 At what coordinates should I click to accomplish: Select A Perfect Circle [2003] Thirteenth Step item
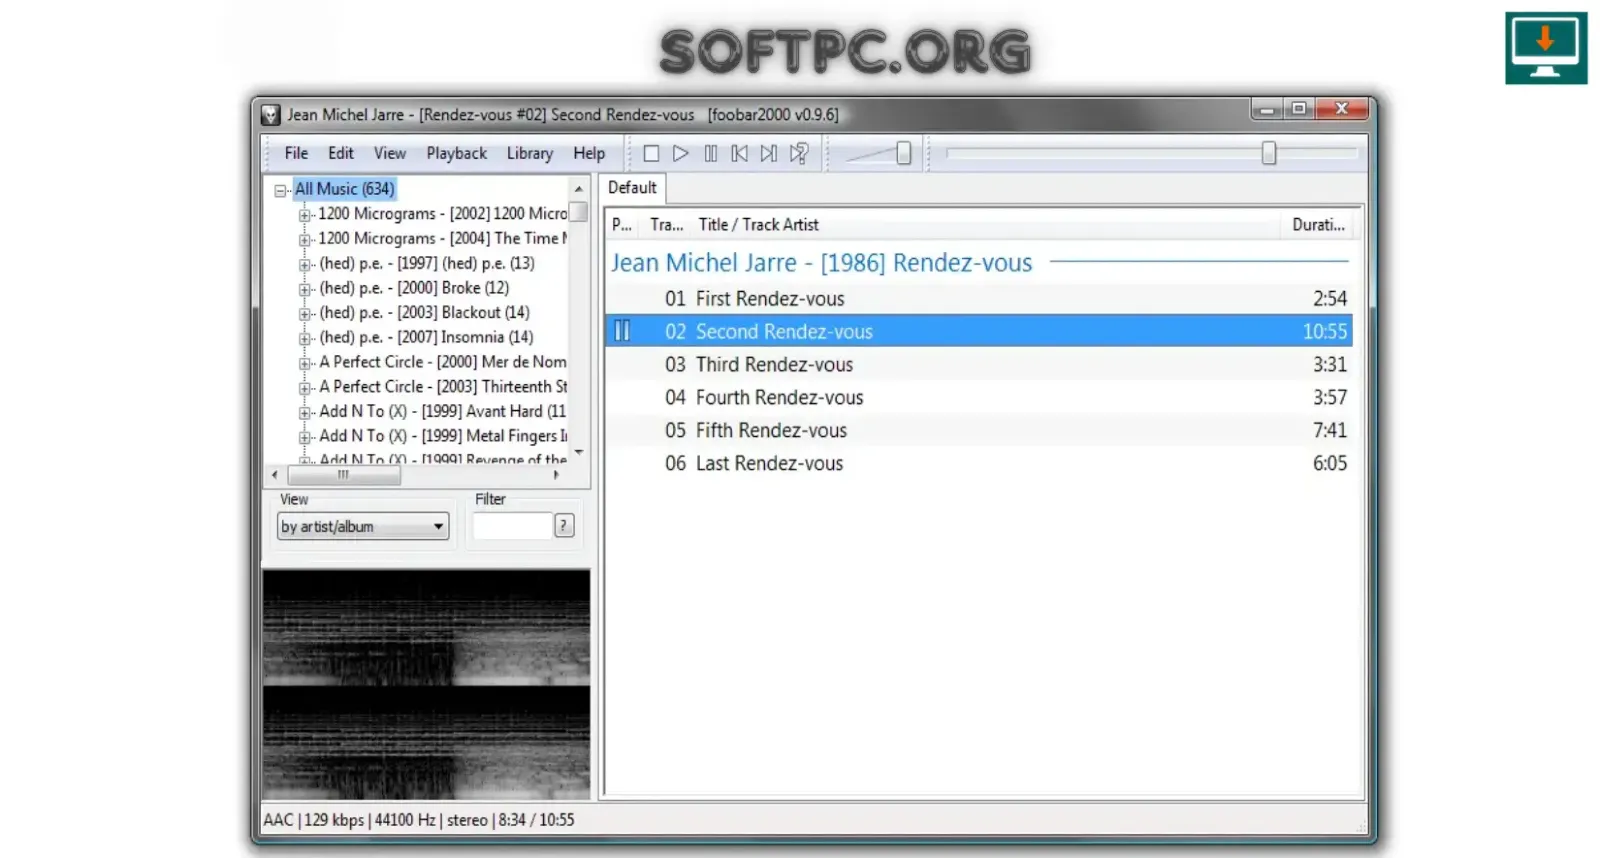coord(443,387)
